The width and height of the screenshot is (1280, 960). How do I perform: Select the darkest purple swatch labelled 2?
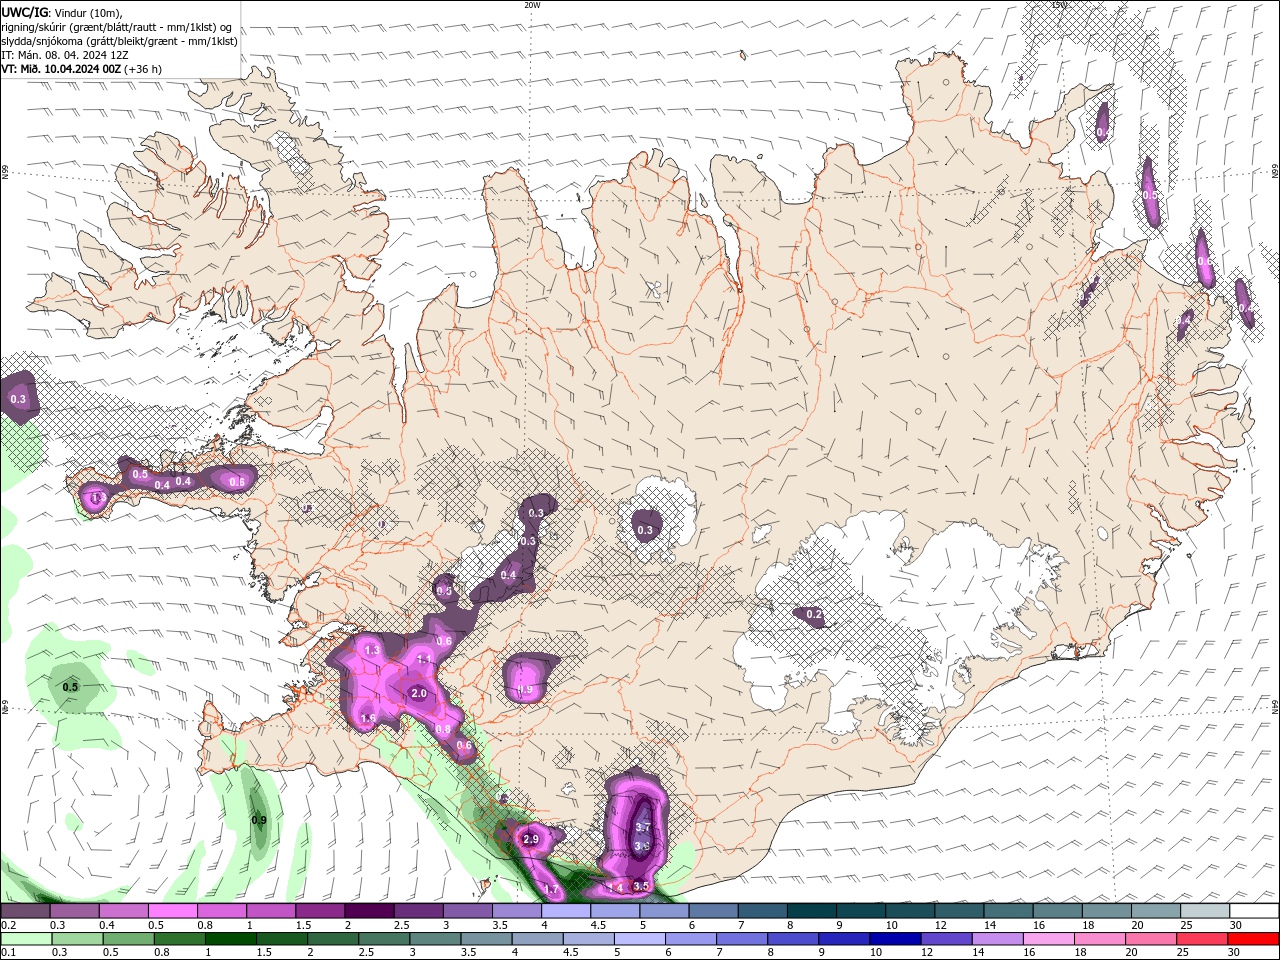(369, 911)
